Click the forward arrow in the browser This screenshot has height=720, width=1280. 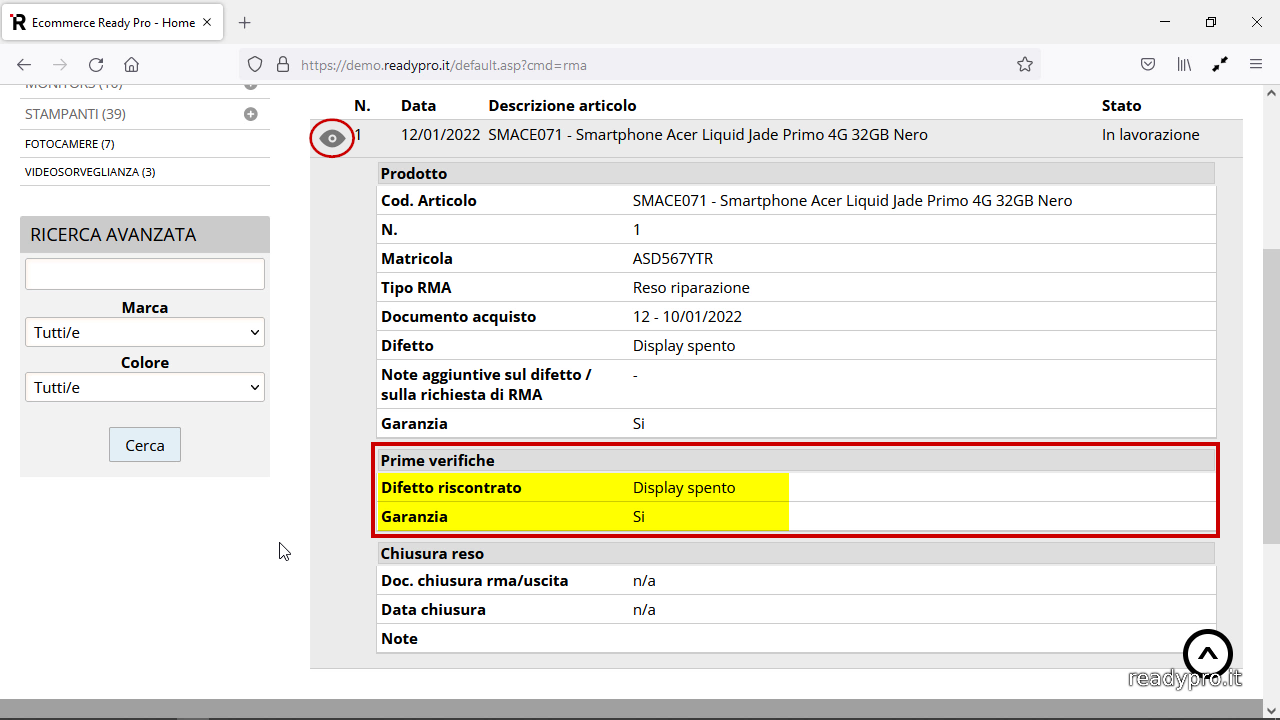click(60, 65)
